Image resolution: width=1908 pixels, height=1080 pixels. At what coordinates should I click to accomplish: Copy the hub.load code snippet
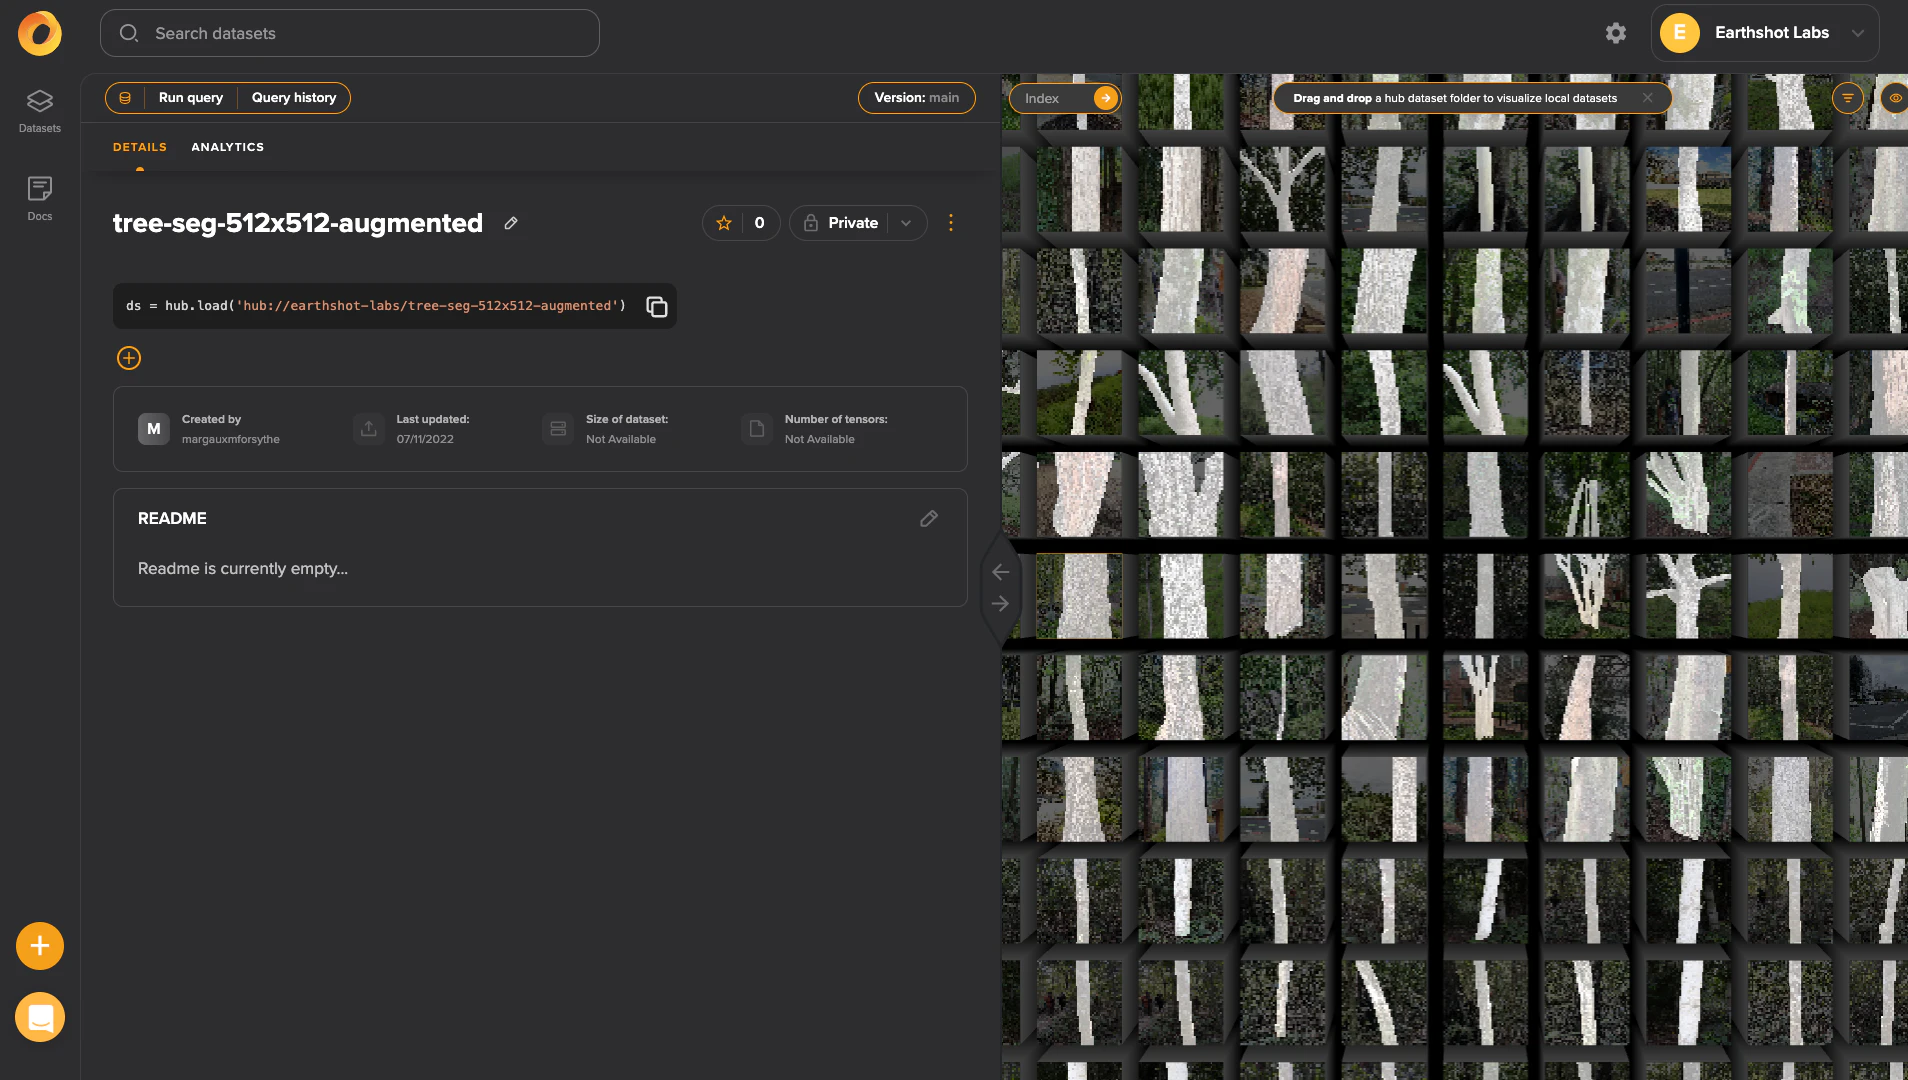pyautogui.click(x=656, y=307)
